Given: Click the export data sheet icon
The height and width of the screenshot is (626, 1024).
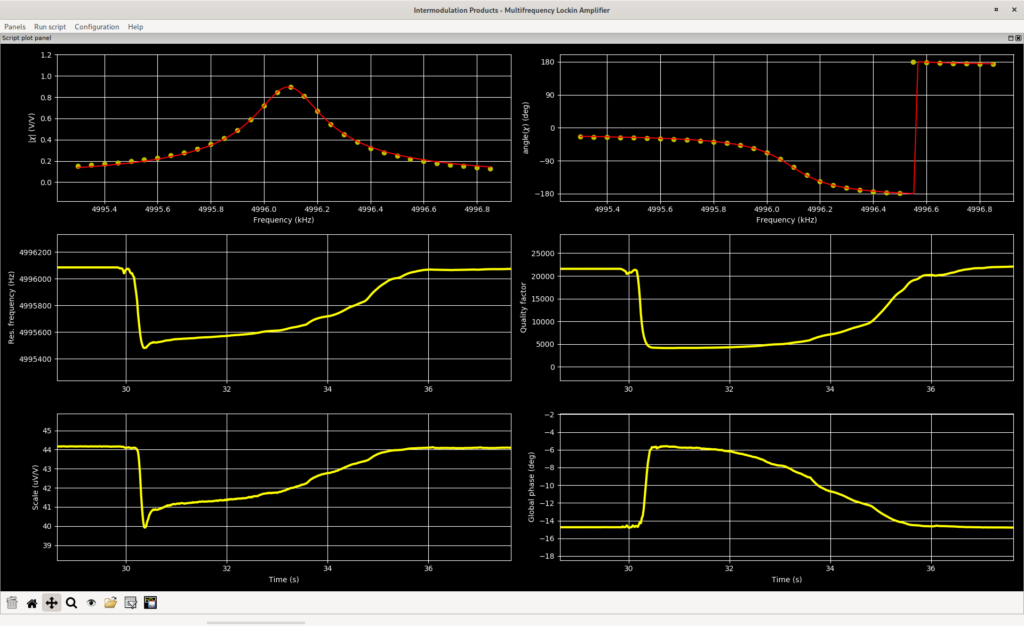Looking at the screenshot, I should pyautogui.click(x=131, y=603).
